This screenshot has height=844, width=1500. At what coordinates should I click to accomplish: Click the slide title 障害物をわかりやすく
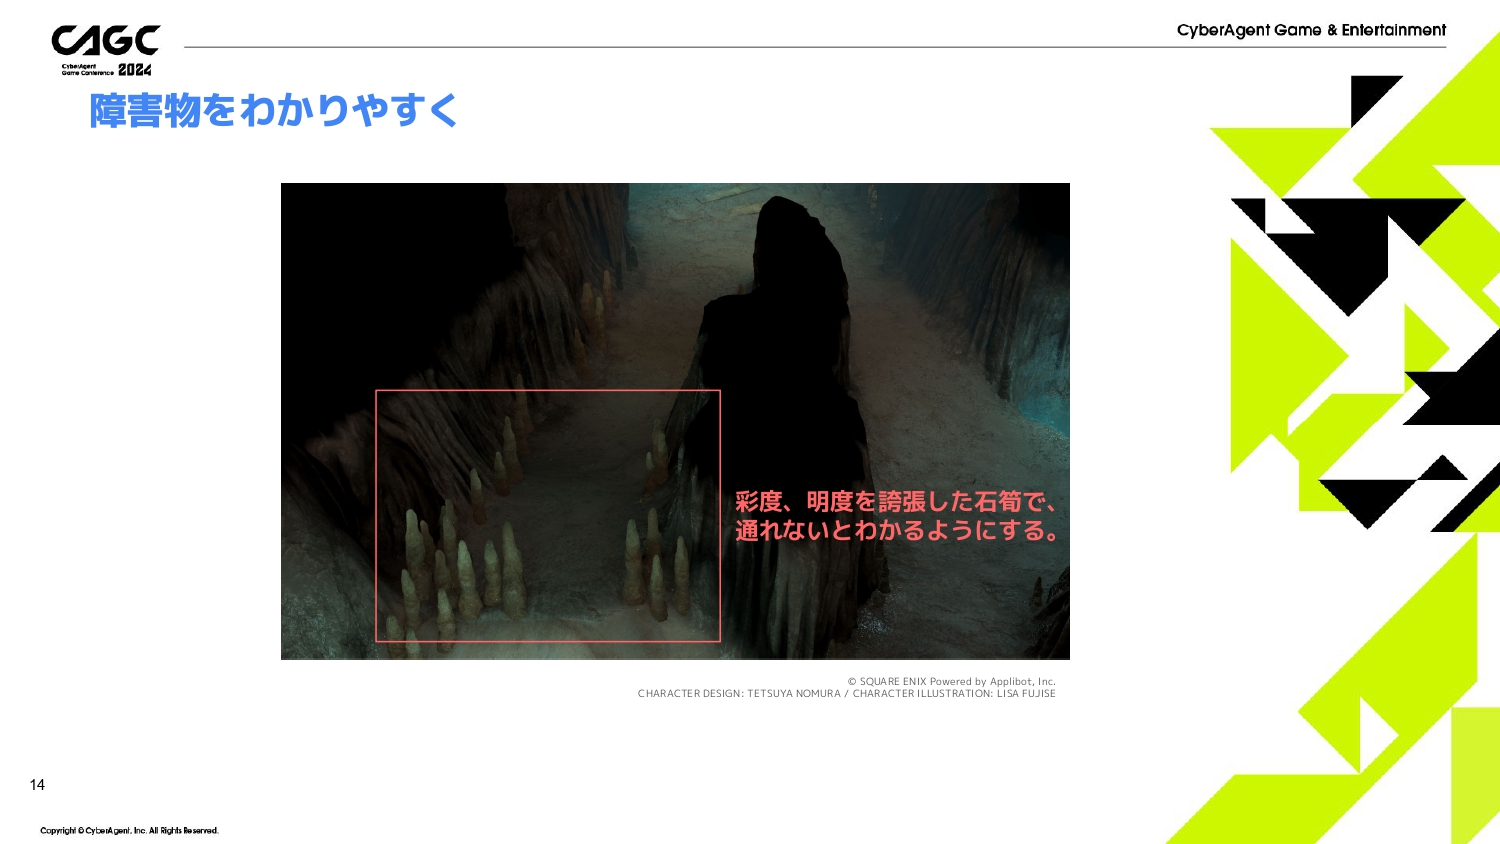click(273, 110)
